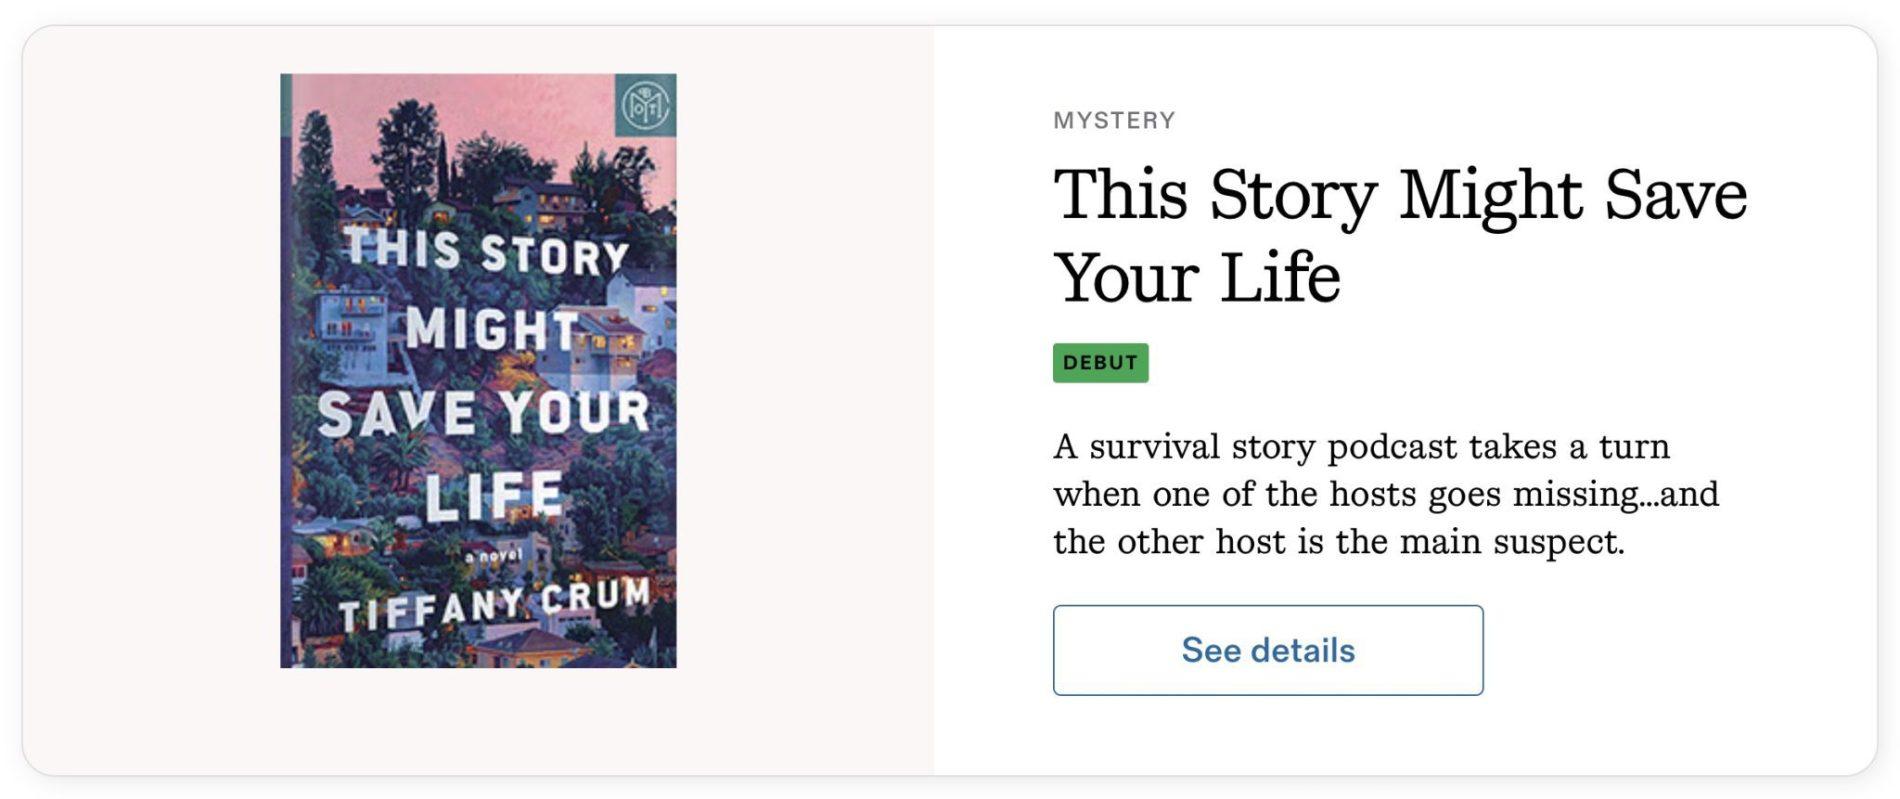Image resolution: width=1900 pixels, height=799 pixels.
Task: Click 'THIS STORY' text on the cover
Action: [x=486, y=251]
